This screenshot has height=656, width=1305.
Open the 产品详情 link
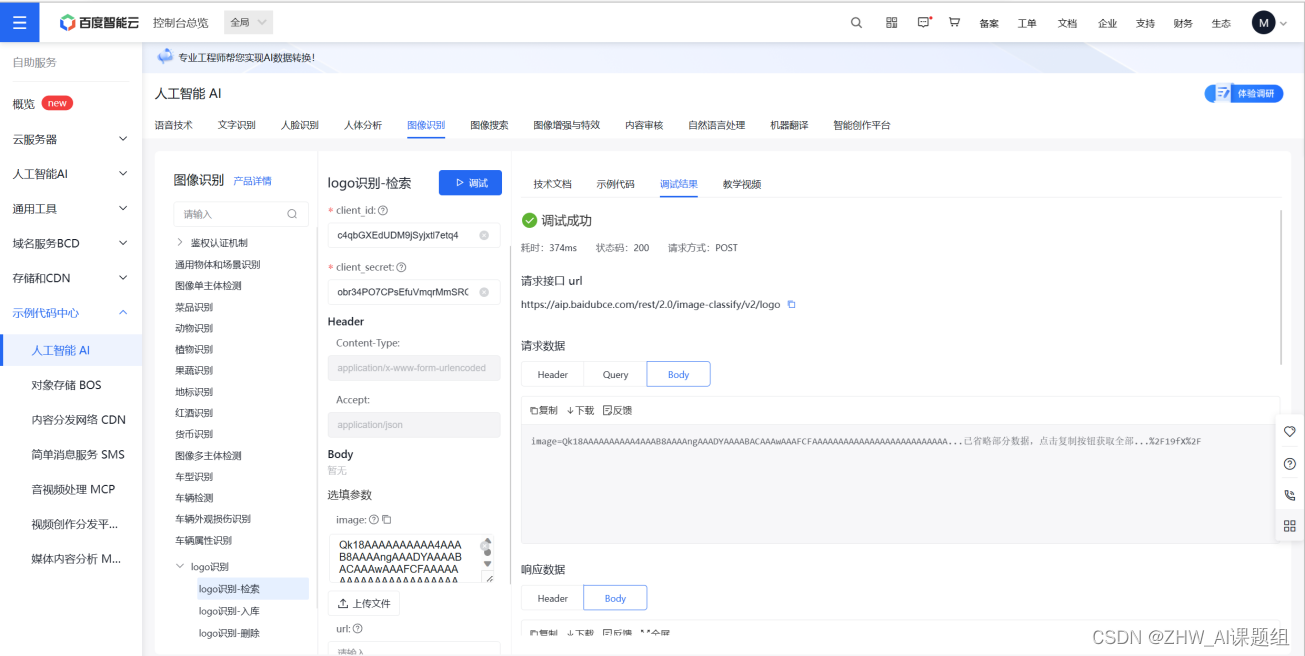pyautogui.click(x=252, y=181)
